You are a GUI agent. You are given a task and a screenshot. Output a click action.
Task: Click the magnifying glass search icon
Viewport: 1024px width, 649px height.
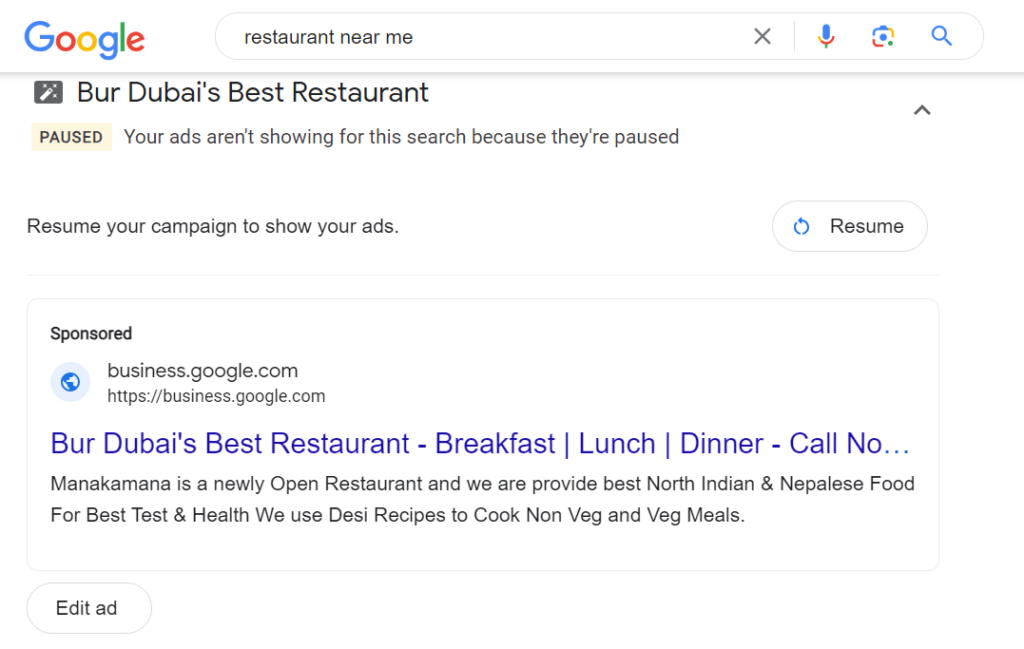point(941,37)
